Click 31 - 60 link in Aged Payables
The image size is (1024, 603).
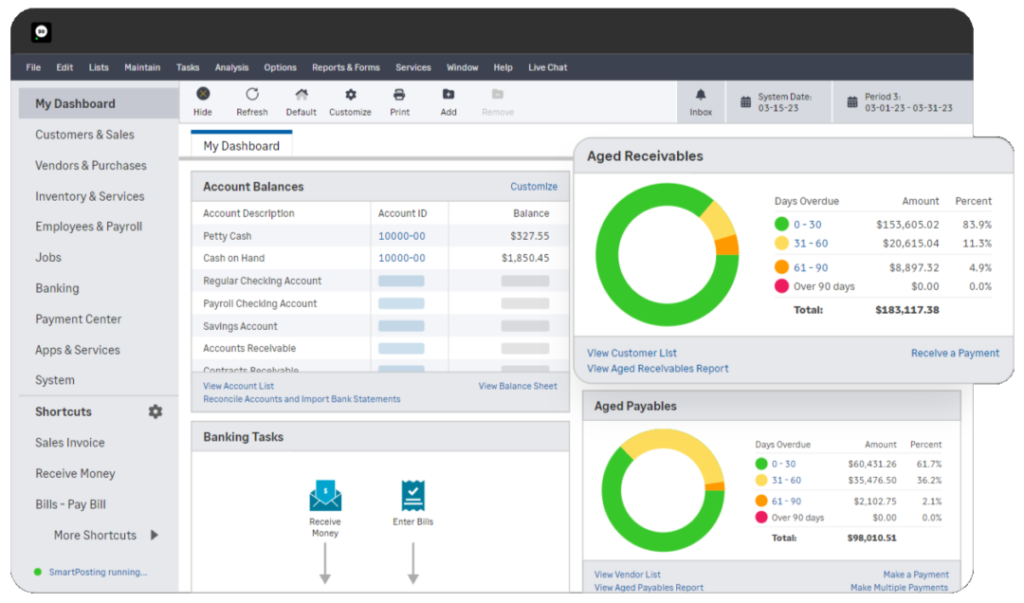(786, 480)
